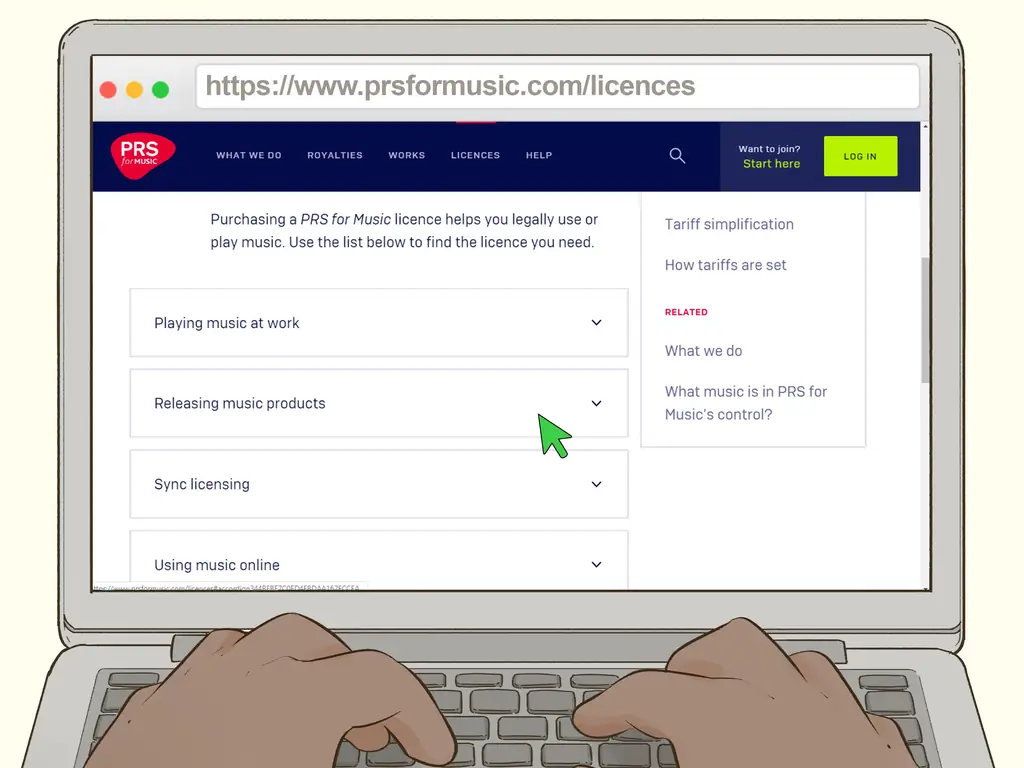Expand Using music online chevron
This screenshot has height=768, width=1024.
pyautogui.click(x=596, y=564)
